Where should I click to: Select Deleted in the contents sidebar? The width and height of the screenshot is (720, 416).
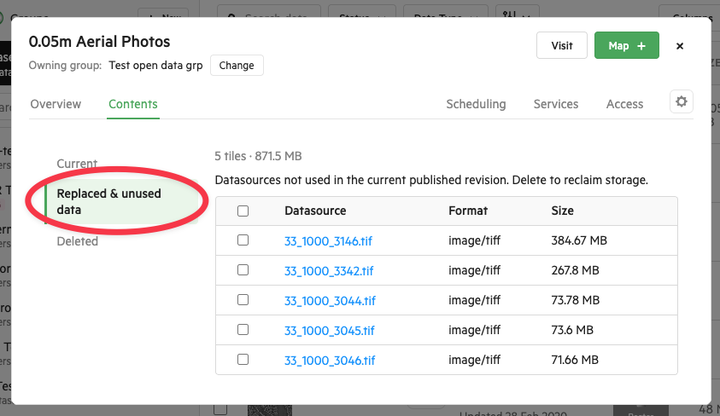(77, 242)
